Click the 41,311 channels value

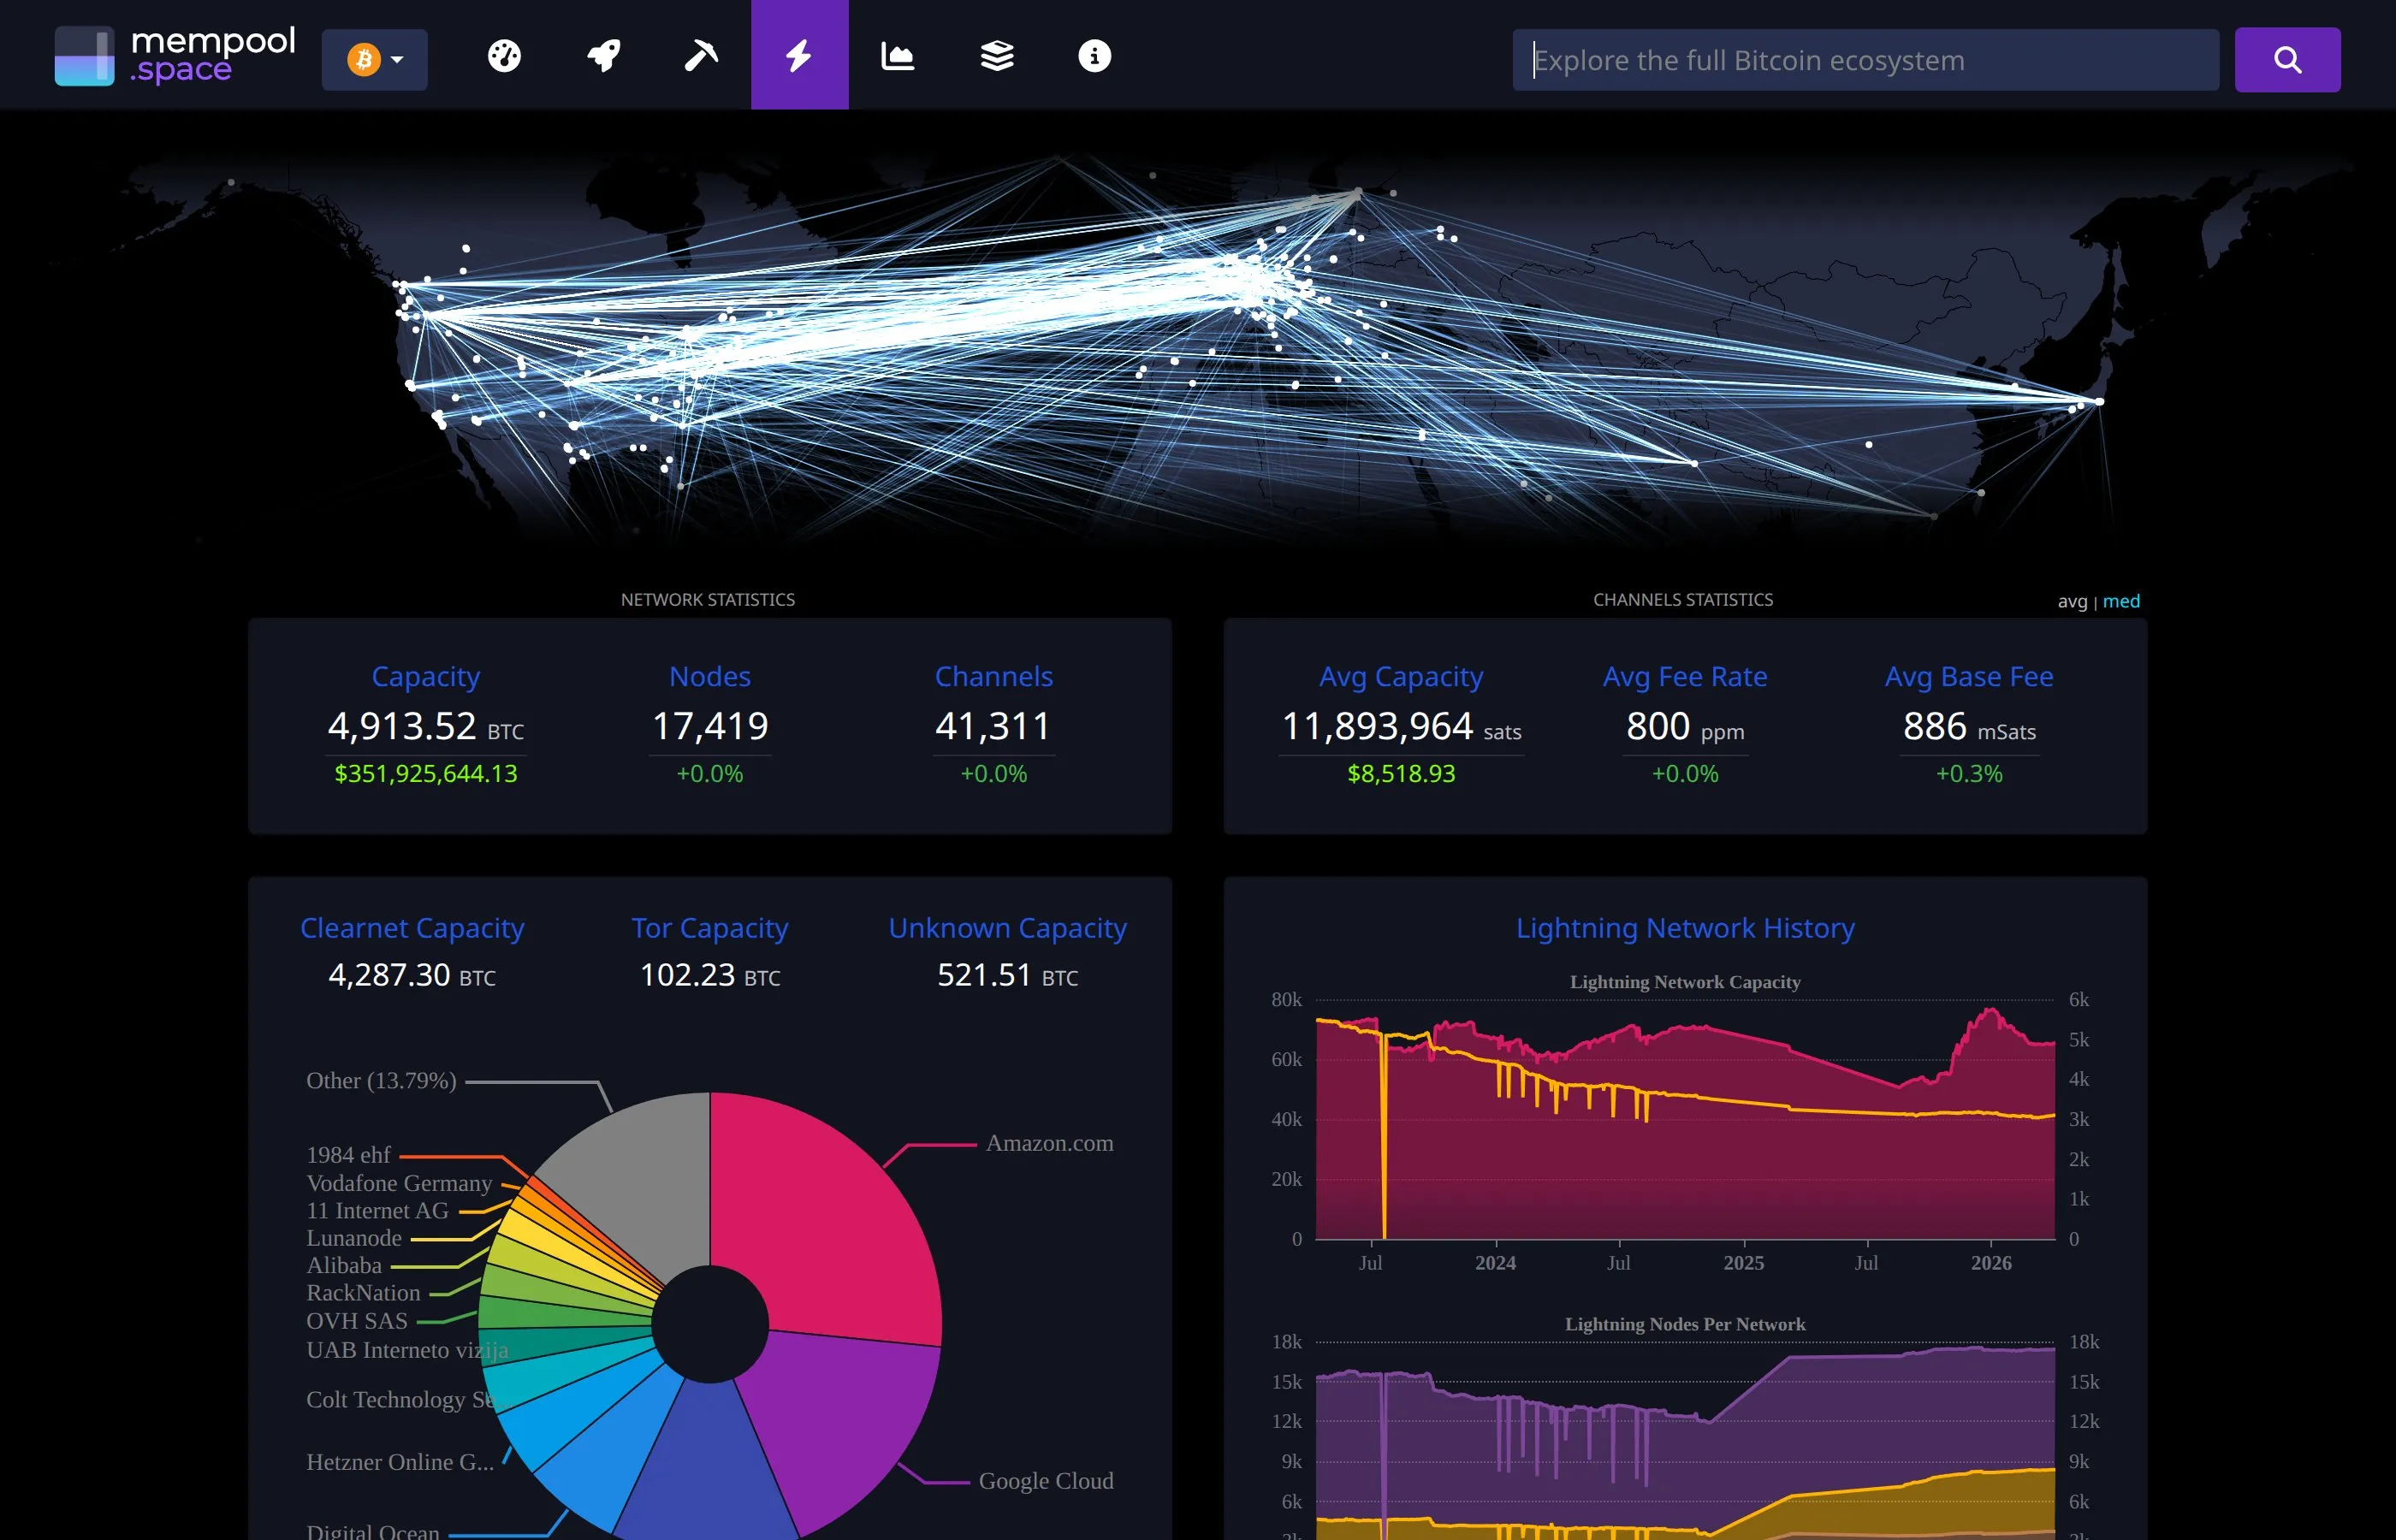(994, 727)
